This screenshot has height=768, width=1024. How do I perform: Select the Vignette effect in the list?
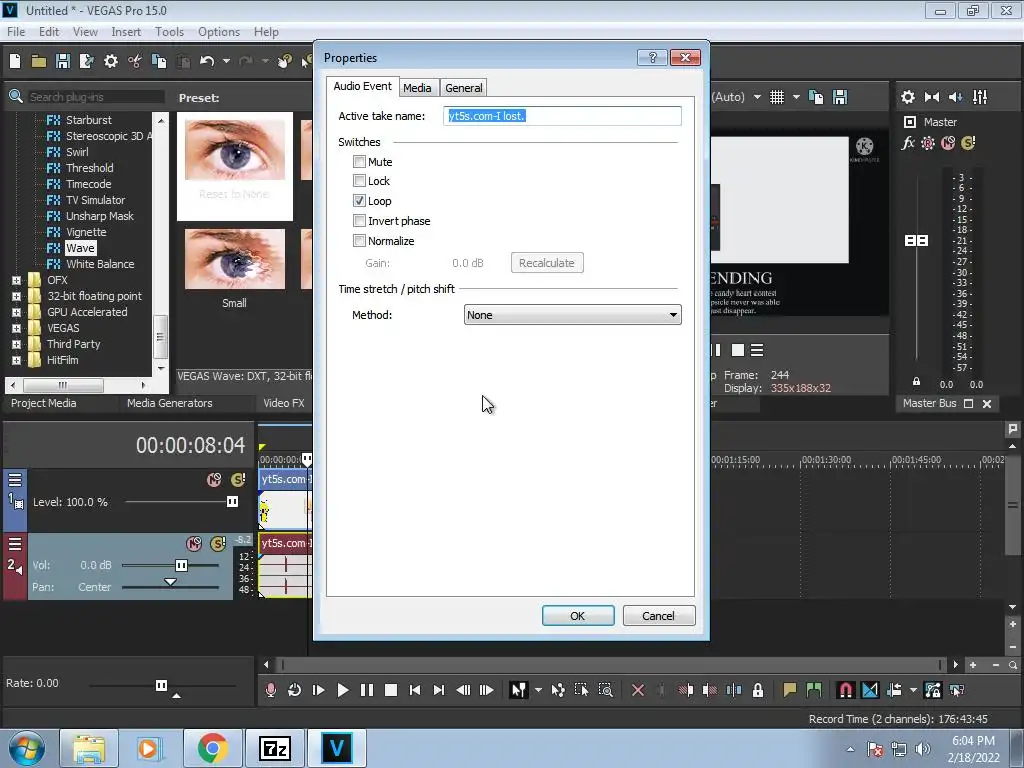(86, 232)
